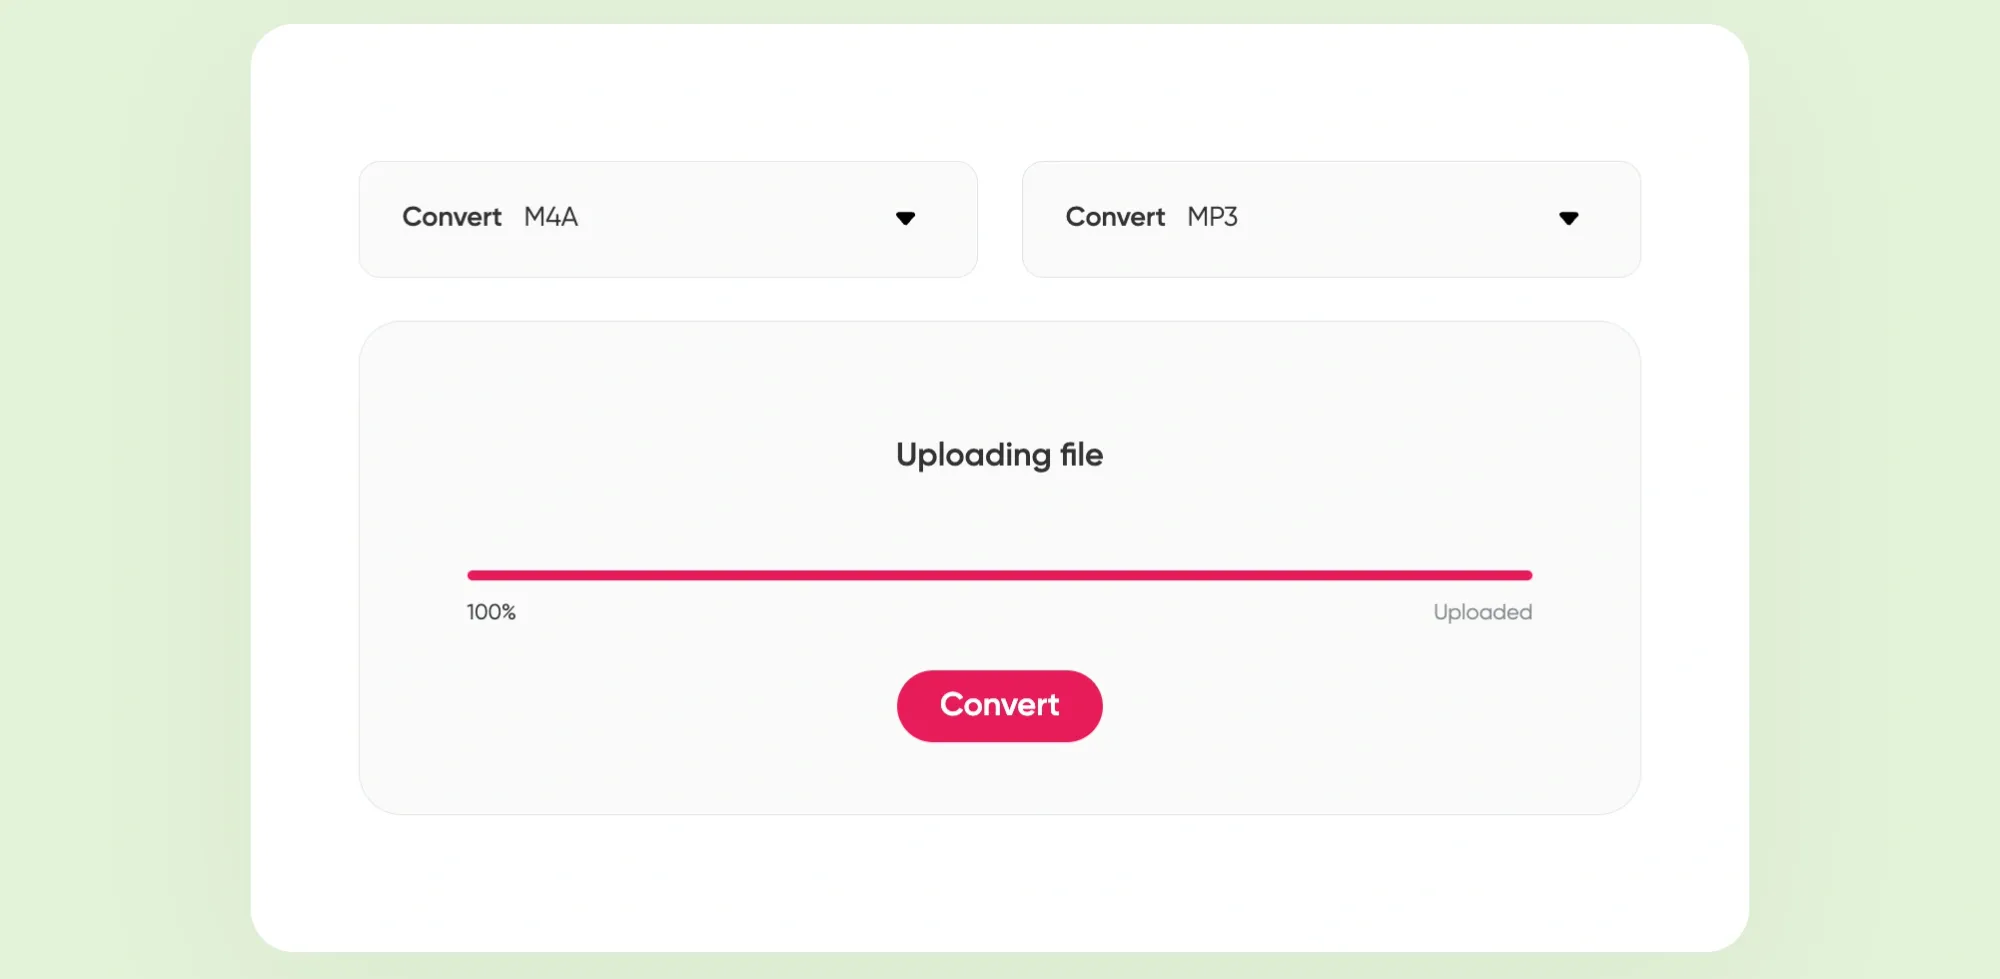Click the Uploaded status label
The width and height of the screenshot is (2000, 979).
[1482, 611]
